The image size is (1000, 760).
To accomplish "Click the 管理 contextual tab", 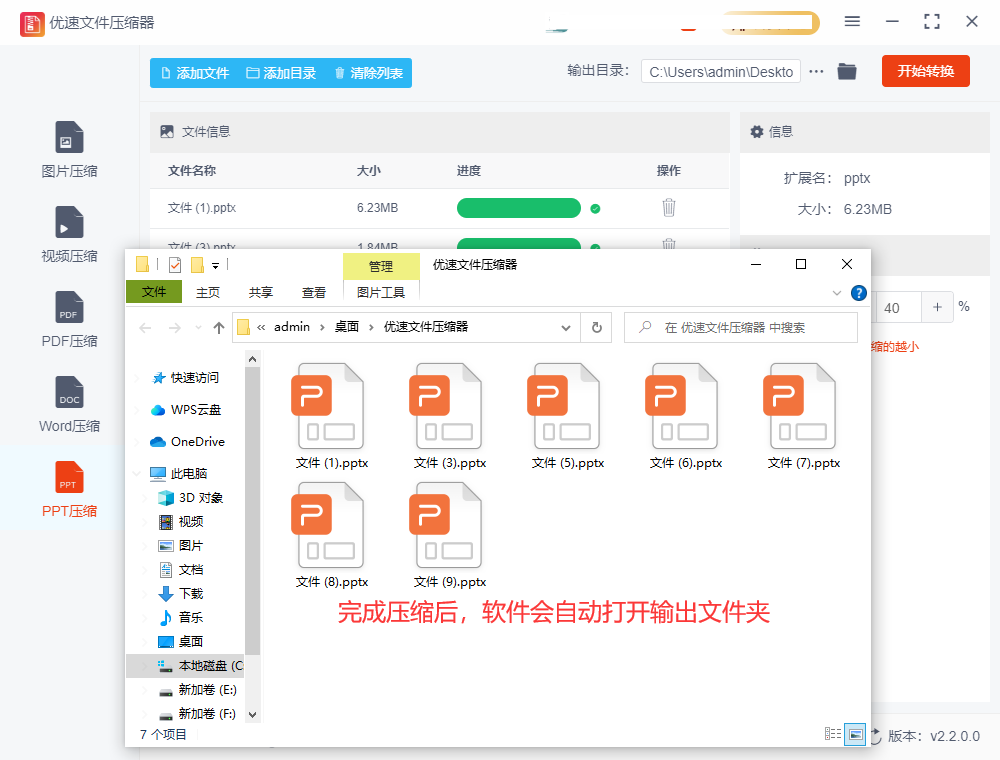I will (381, 266).
